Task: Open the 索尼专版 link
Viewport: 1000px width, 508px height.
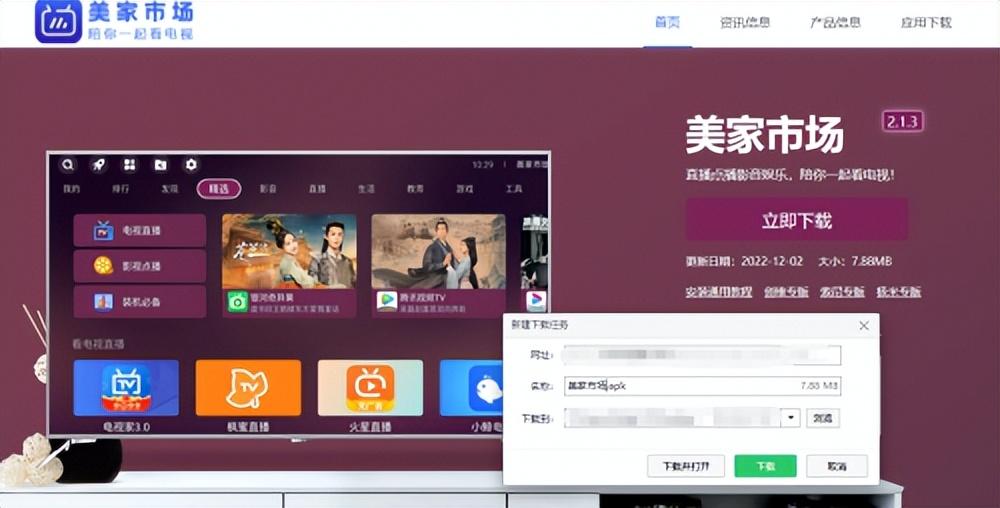Action: 842,292
